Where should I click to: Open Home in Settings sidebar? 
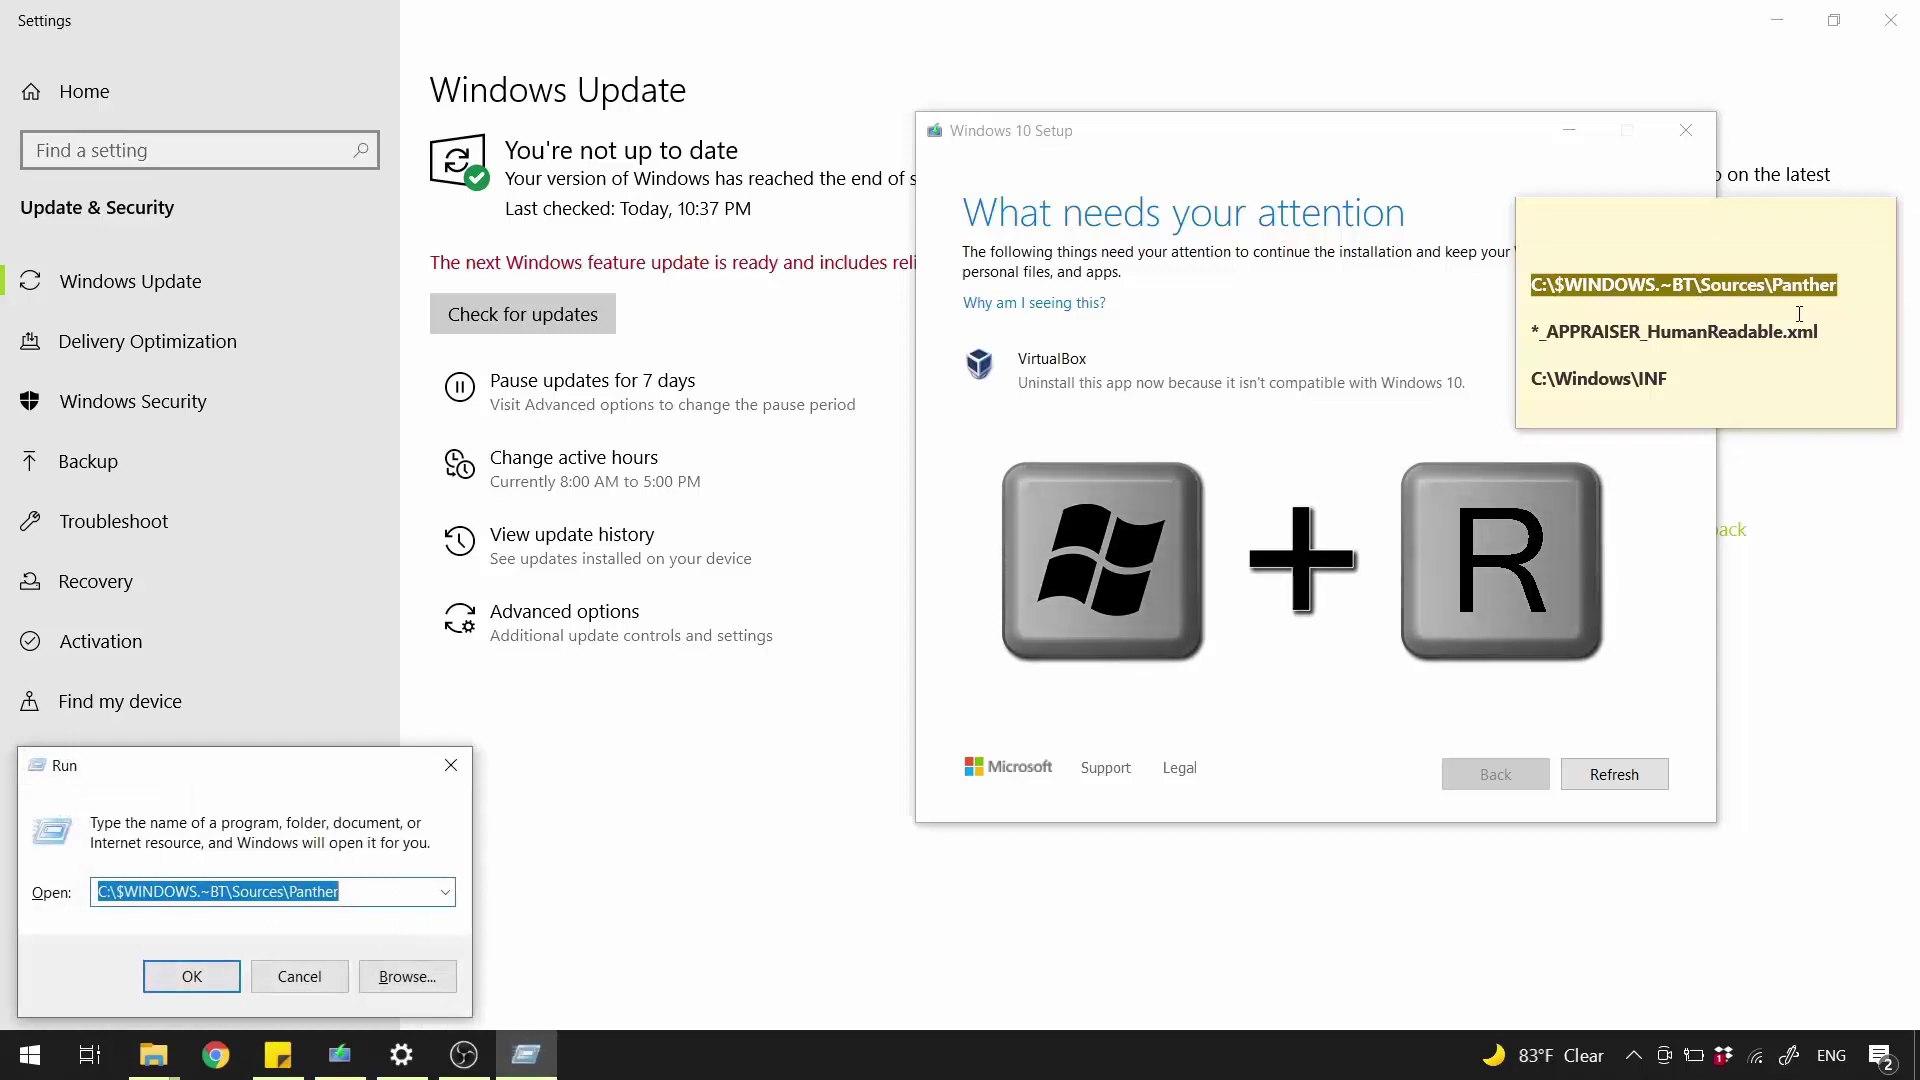[84, 91]
